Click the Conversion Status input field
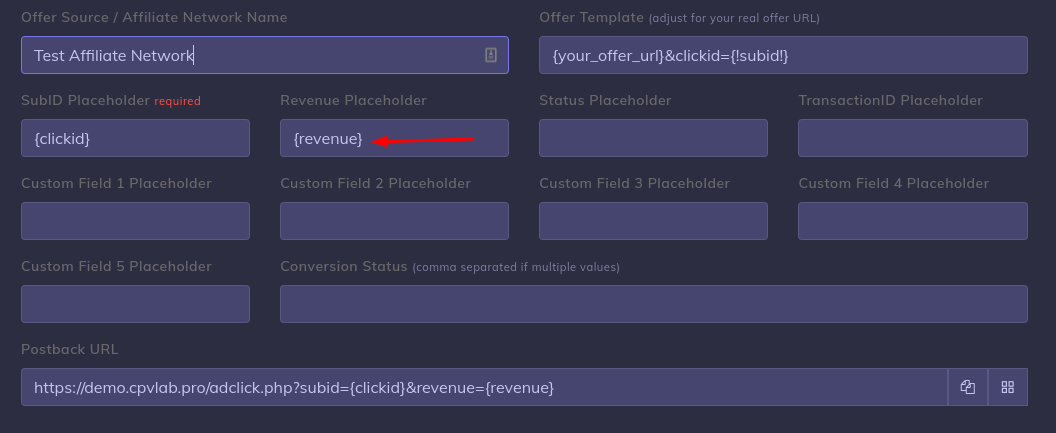The height and width of the screenshot is (433, 1056). tap(653, 304)
